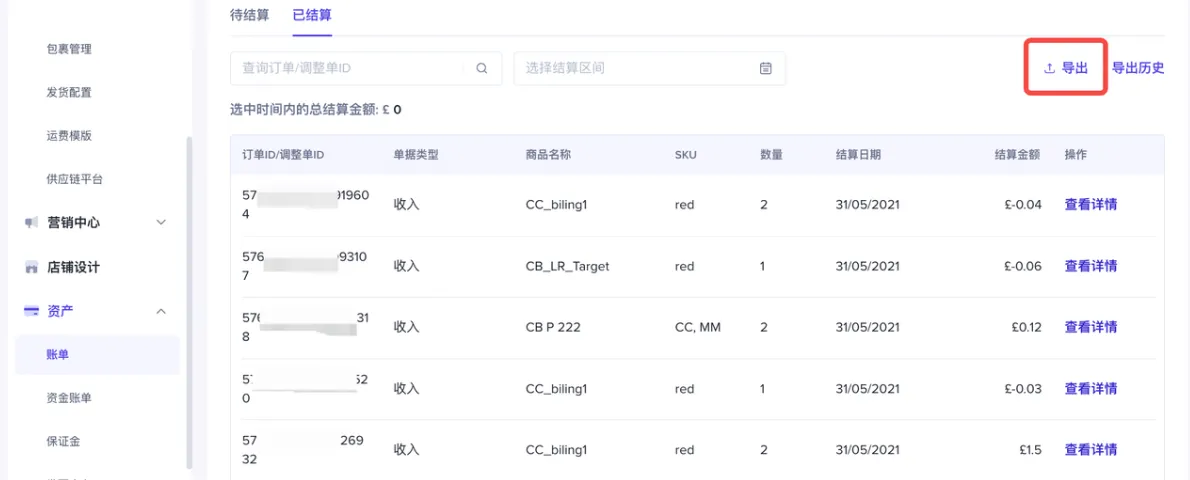Click the £-0.04 amount cell
Image resolution: width=1190 pixels, height=480 pixels.
(x=1023, y=204)
